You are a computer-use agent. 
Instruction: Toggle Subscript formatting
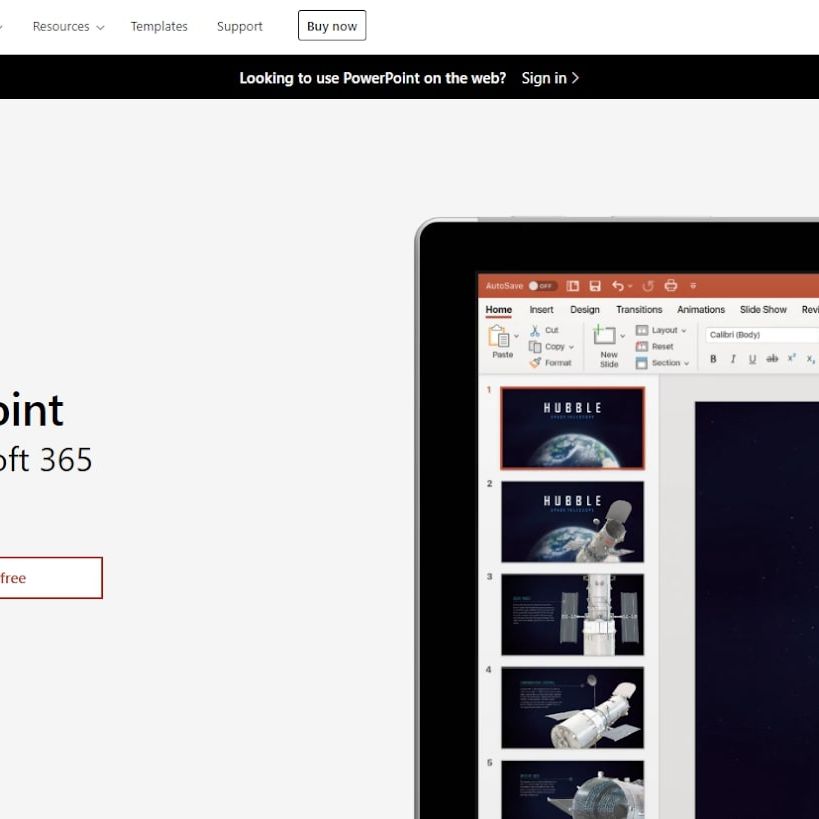tap(810, 359)
